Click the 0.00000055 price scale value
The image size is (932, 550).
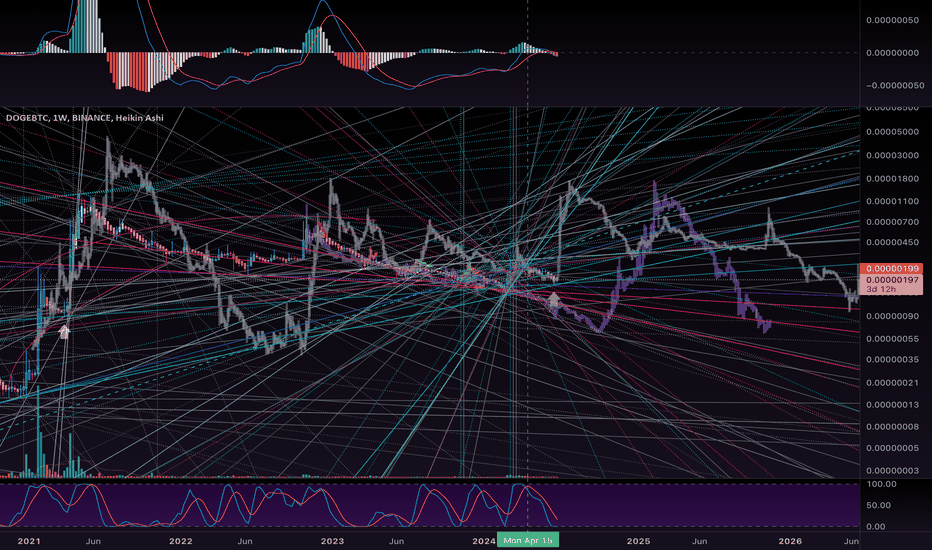[x=892, y=339]
